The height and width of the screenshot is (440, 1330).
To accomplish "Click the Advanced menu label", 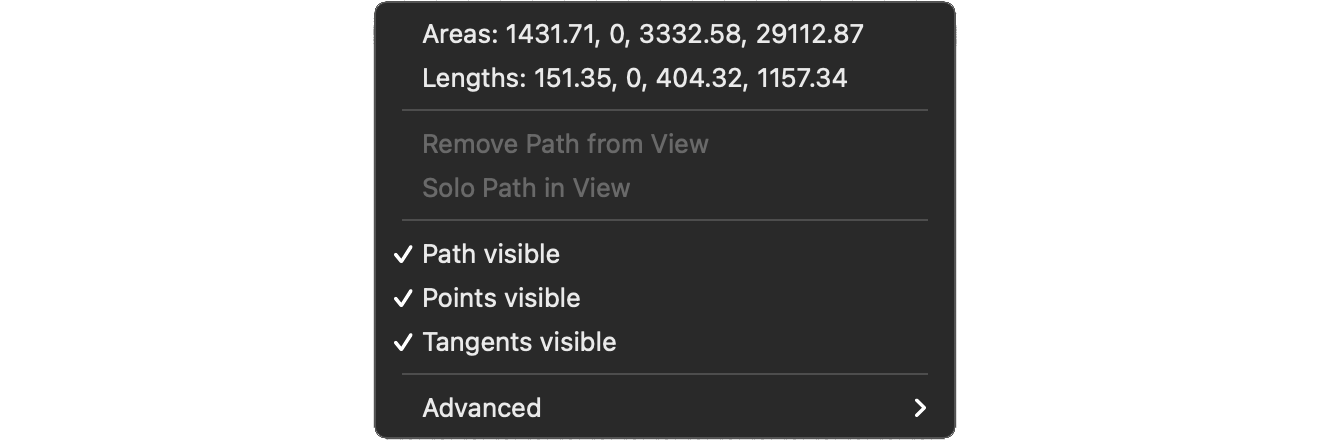I will 482,408.
